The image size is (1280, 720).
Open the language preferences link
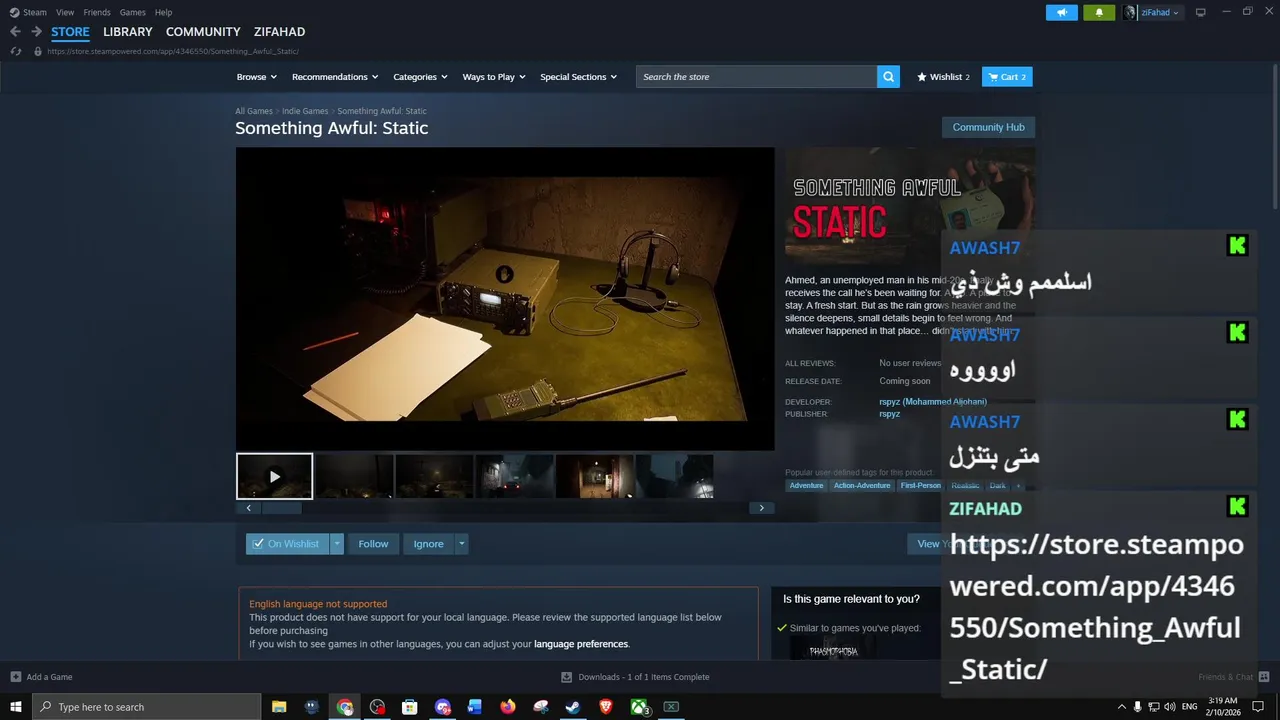tap(581, 644)
